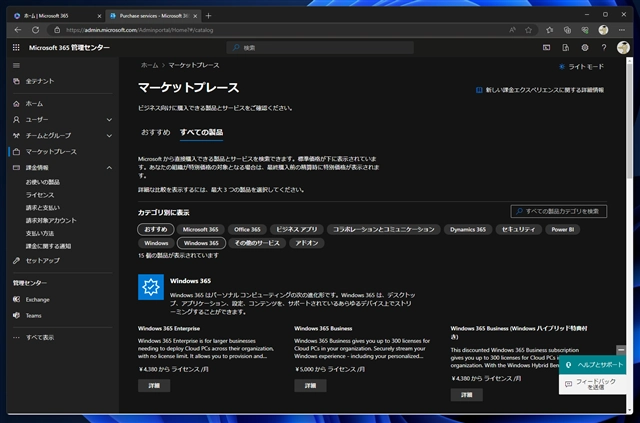Toggle the コラボレーションとコミュニケーション filter
This screenshot has width=640, height=423.
(x=384, y=229)
